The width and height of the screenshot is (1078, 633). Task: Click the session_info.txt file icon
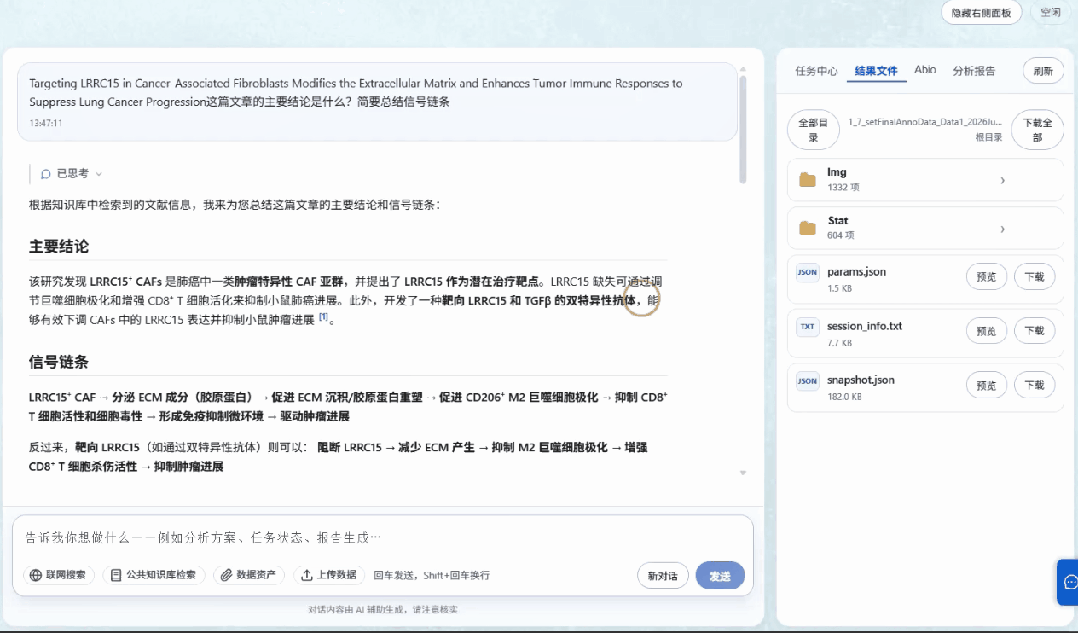pos(807,326)
